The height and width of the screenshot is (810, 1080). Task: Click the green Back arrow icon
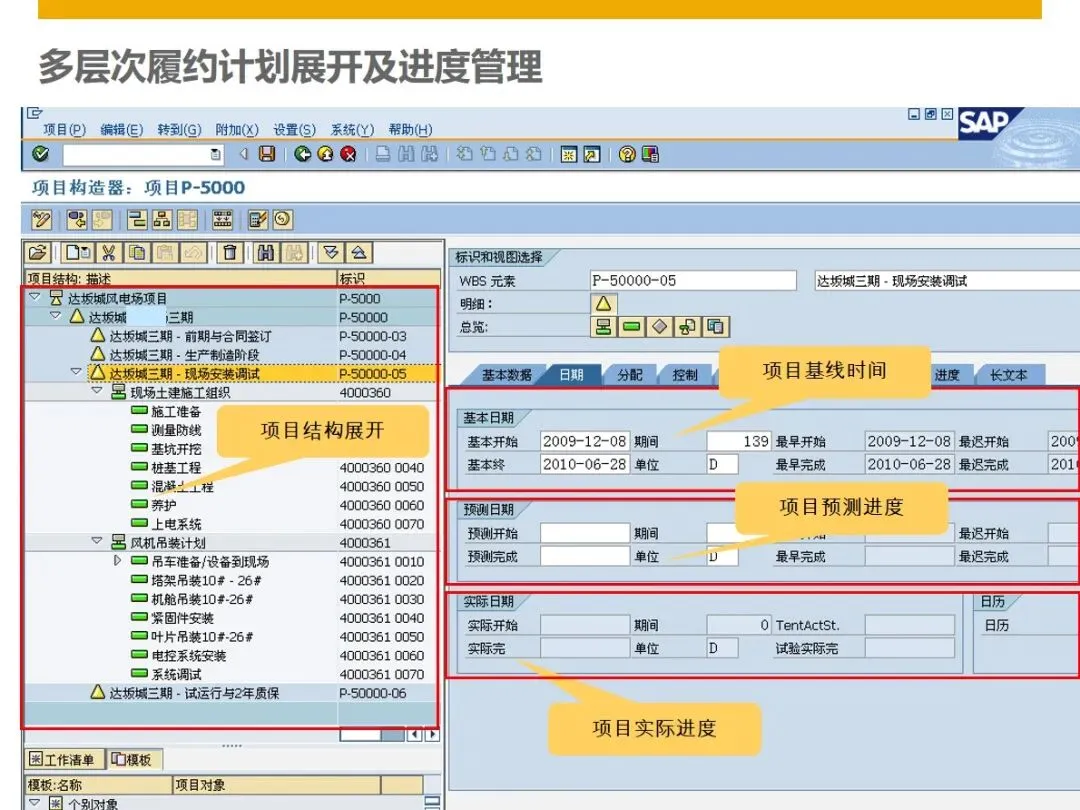pyautogui.click(x=302, y=154)
